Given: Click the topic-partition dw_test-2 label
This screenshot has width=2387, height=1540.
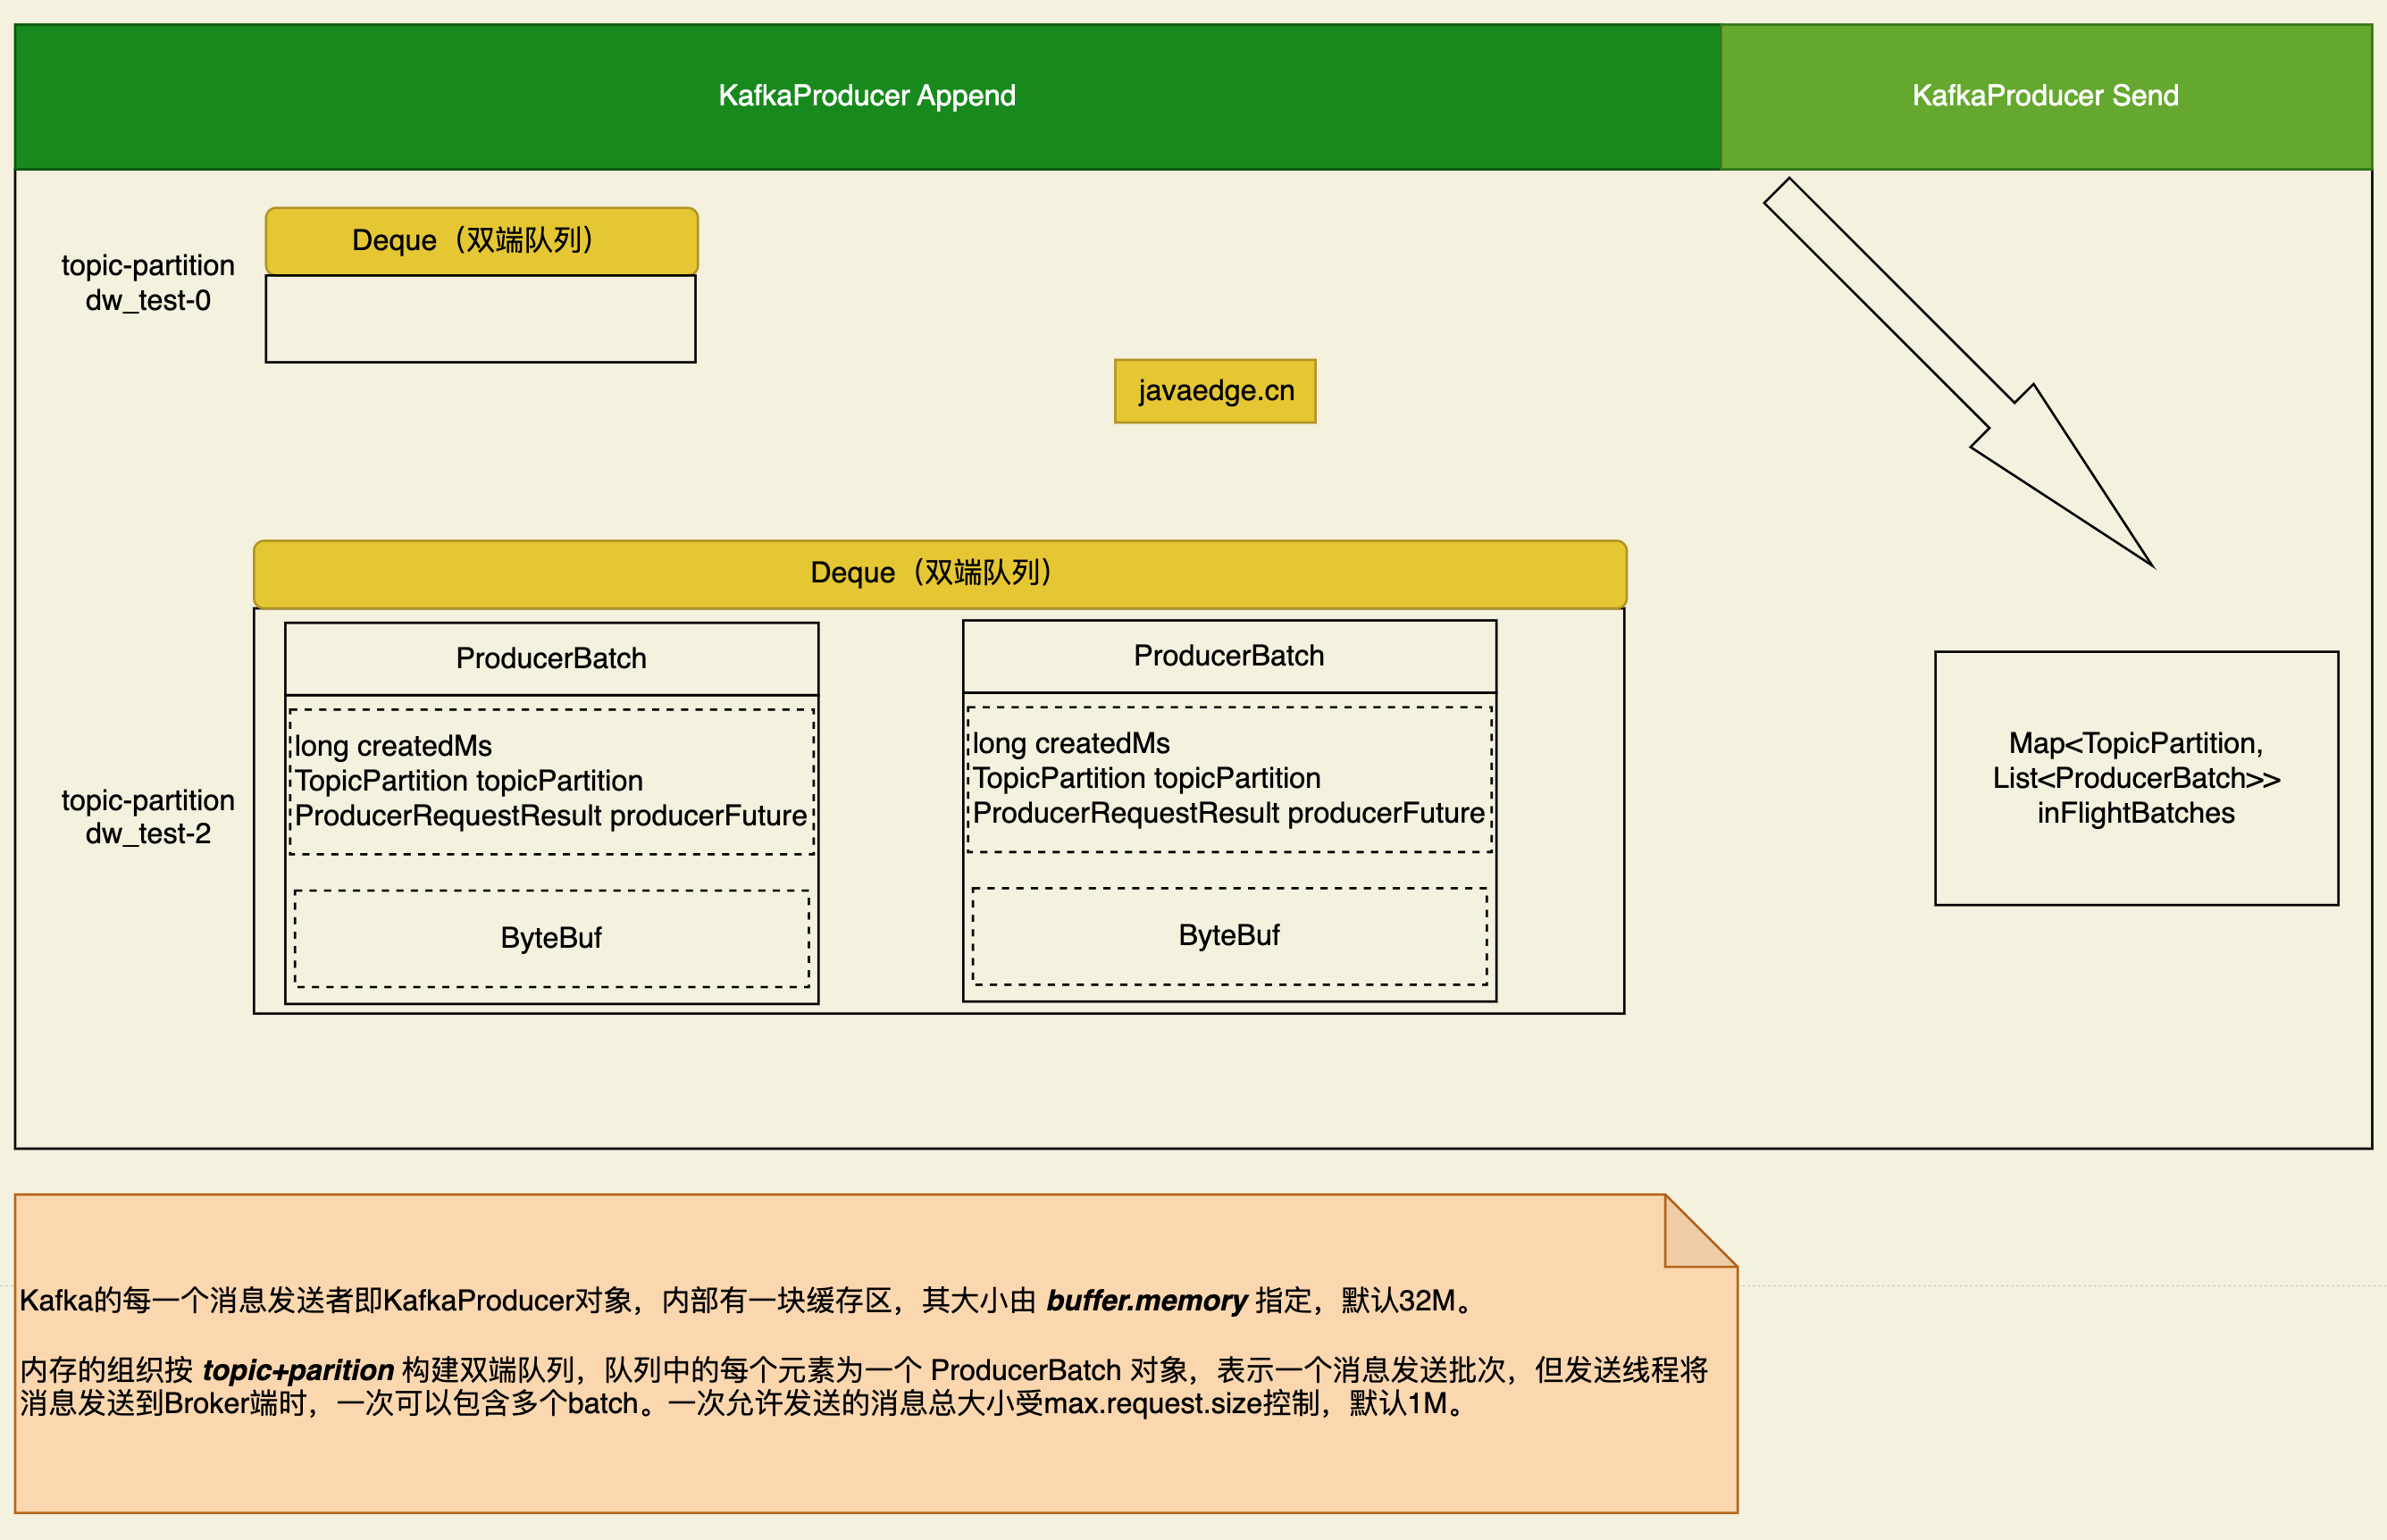Looking at the screenshot, I should [x=148, y=817].
